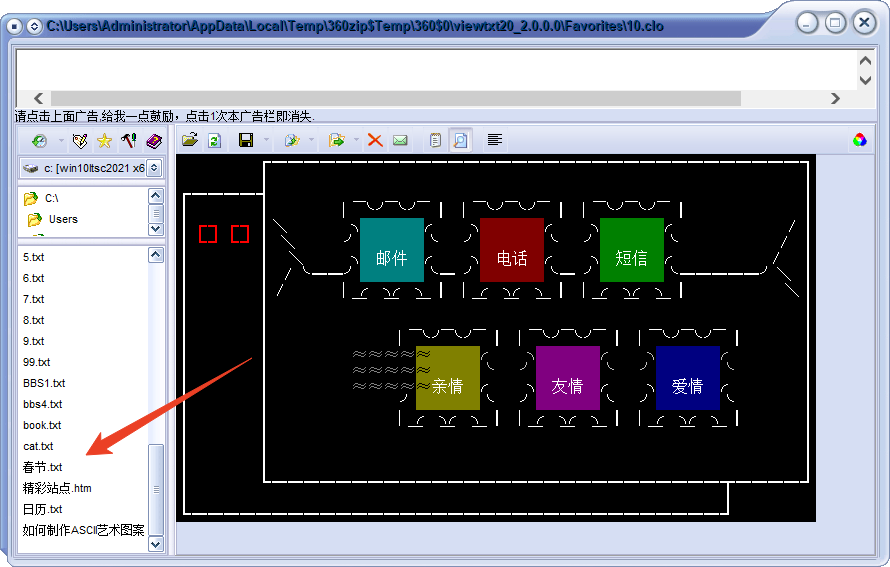The width and height of the screenshot is (890, 567).
Task: Minimize the viewer window
Action: click(x=808, y=23)
